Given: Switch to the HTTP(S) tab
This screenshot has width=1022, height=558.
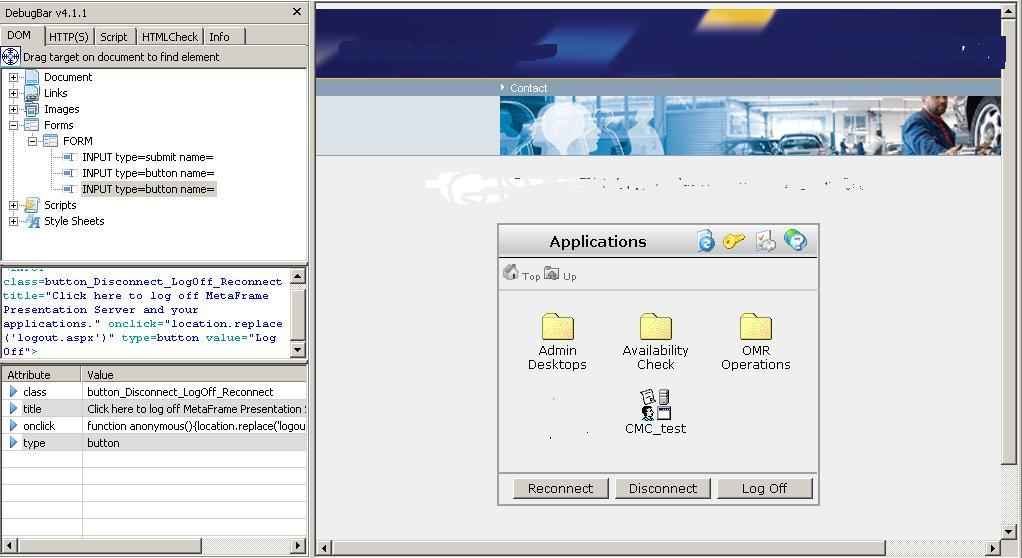Looking at the screenshot, I should pyautogui.click(x=69, y=37).
